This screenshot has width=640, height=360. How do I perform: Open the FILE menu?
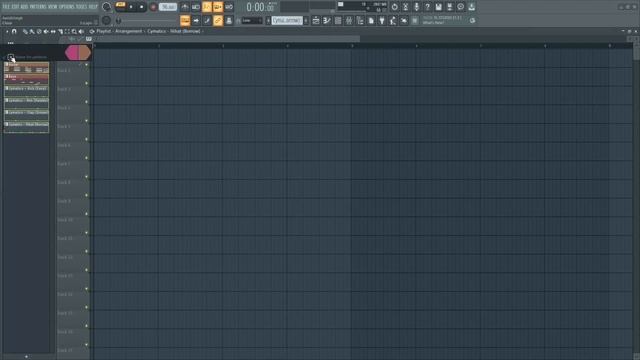pyautogui.click(x=6, y=7)
